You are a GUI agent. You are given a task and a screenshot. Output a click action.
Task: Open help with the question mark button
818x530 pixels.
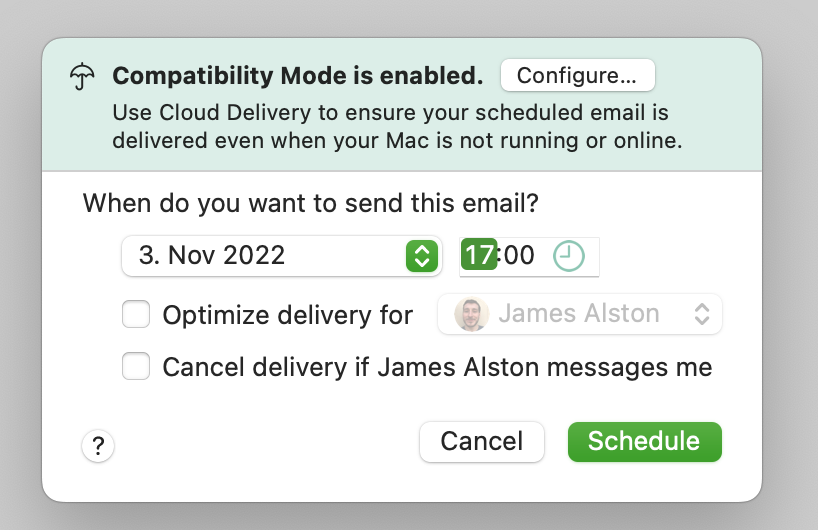tap(98, 446)
